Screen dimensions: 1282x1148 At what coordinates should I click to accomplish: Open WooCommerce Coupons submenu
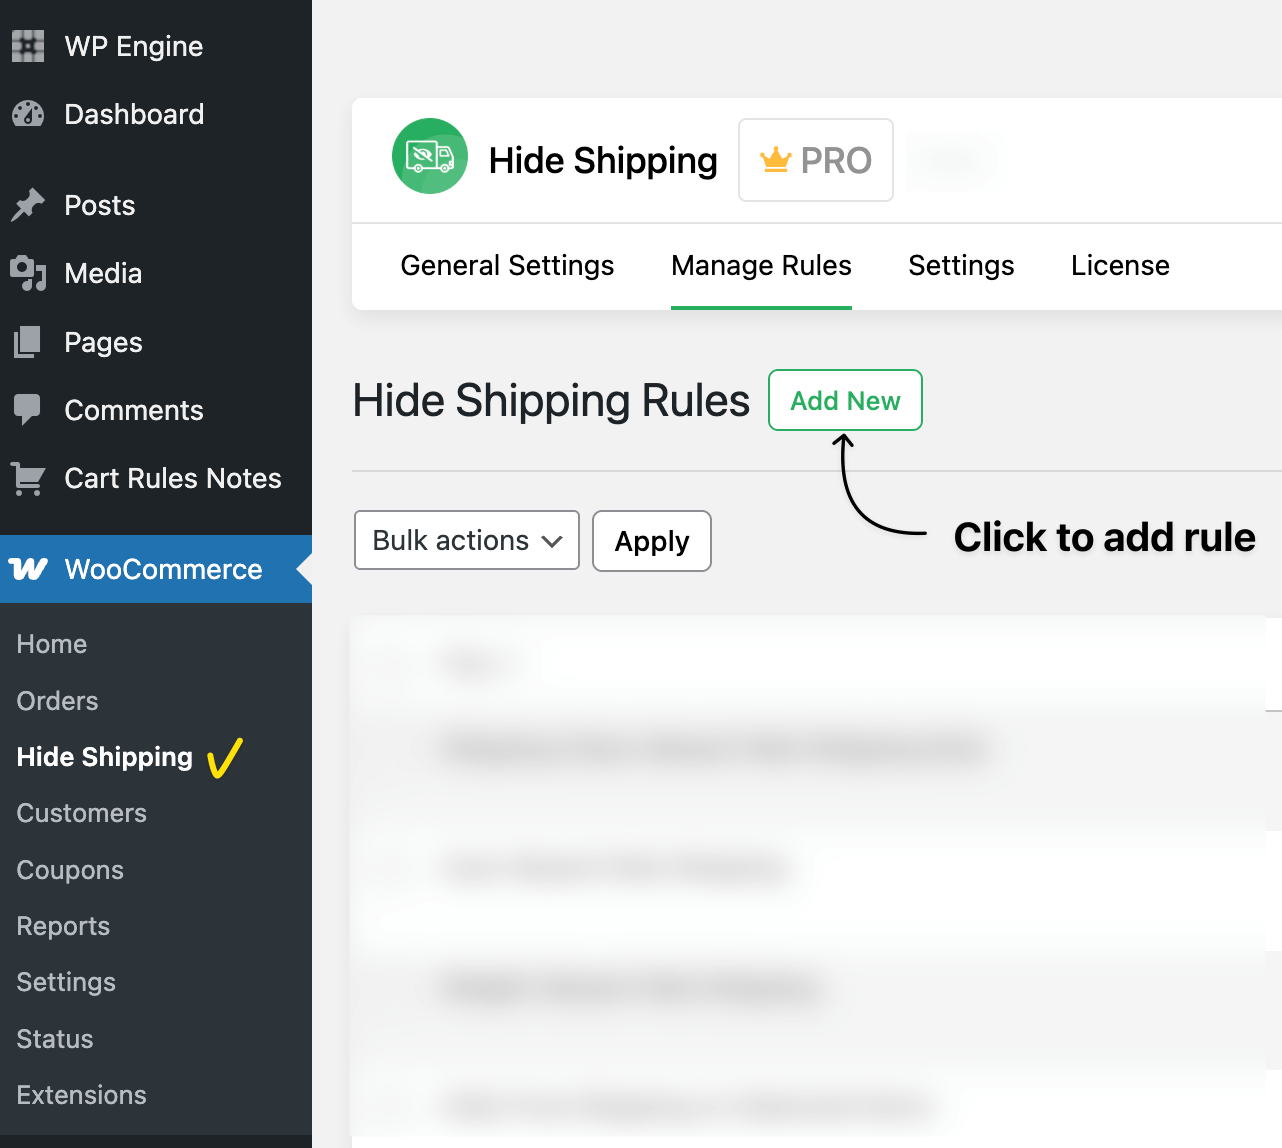tap(70, 870)
